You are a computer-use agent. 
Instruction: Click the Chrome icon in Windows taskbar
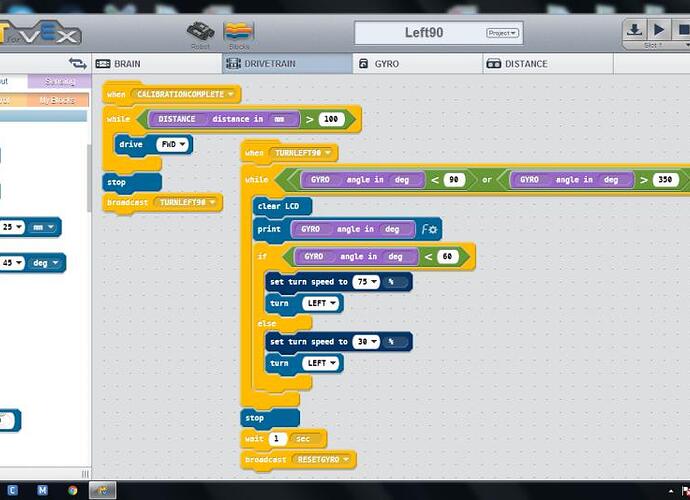coord(72,490)
